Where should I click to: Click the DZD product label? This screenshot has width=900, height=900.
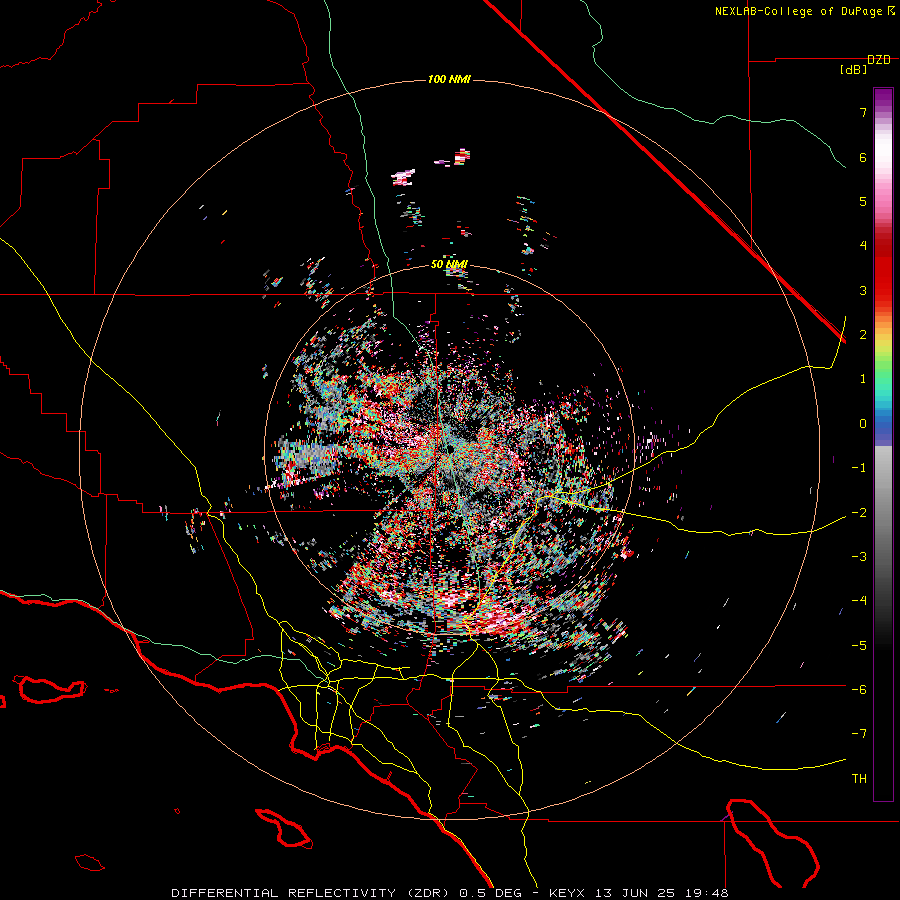[879, 60]
